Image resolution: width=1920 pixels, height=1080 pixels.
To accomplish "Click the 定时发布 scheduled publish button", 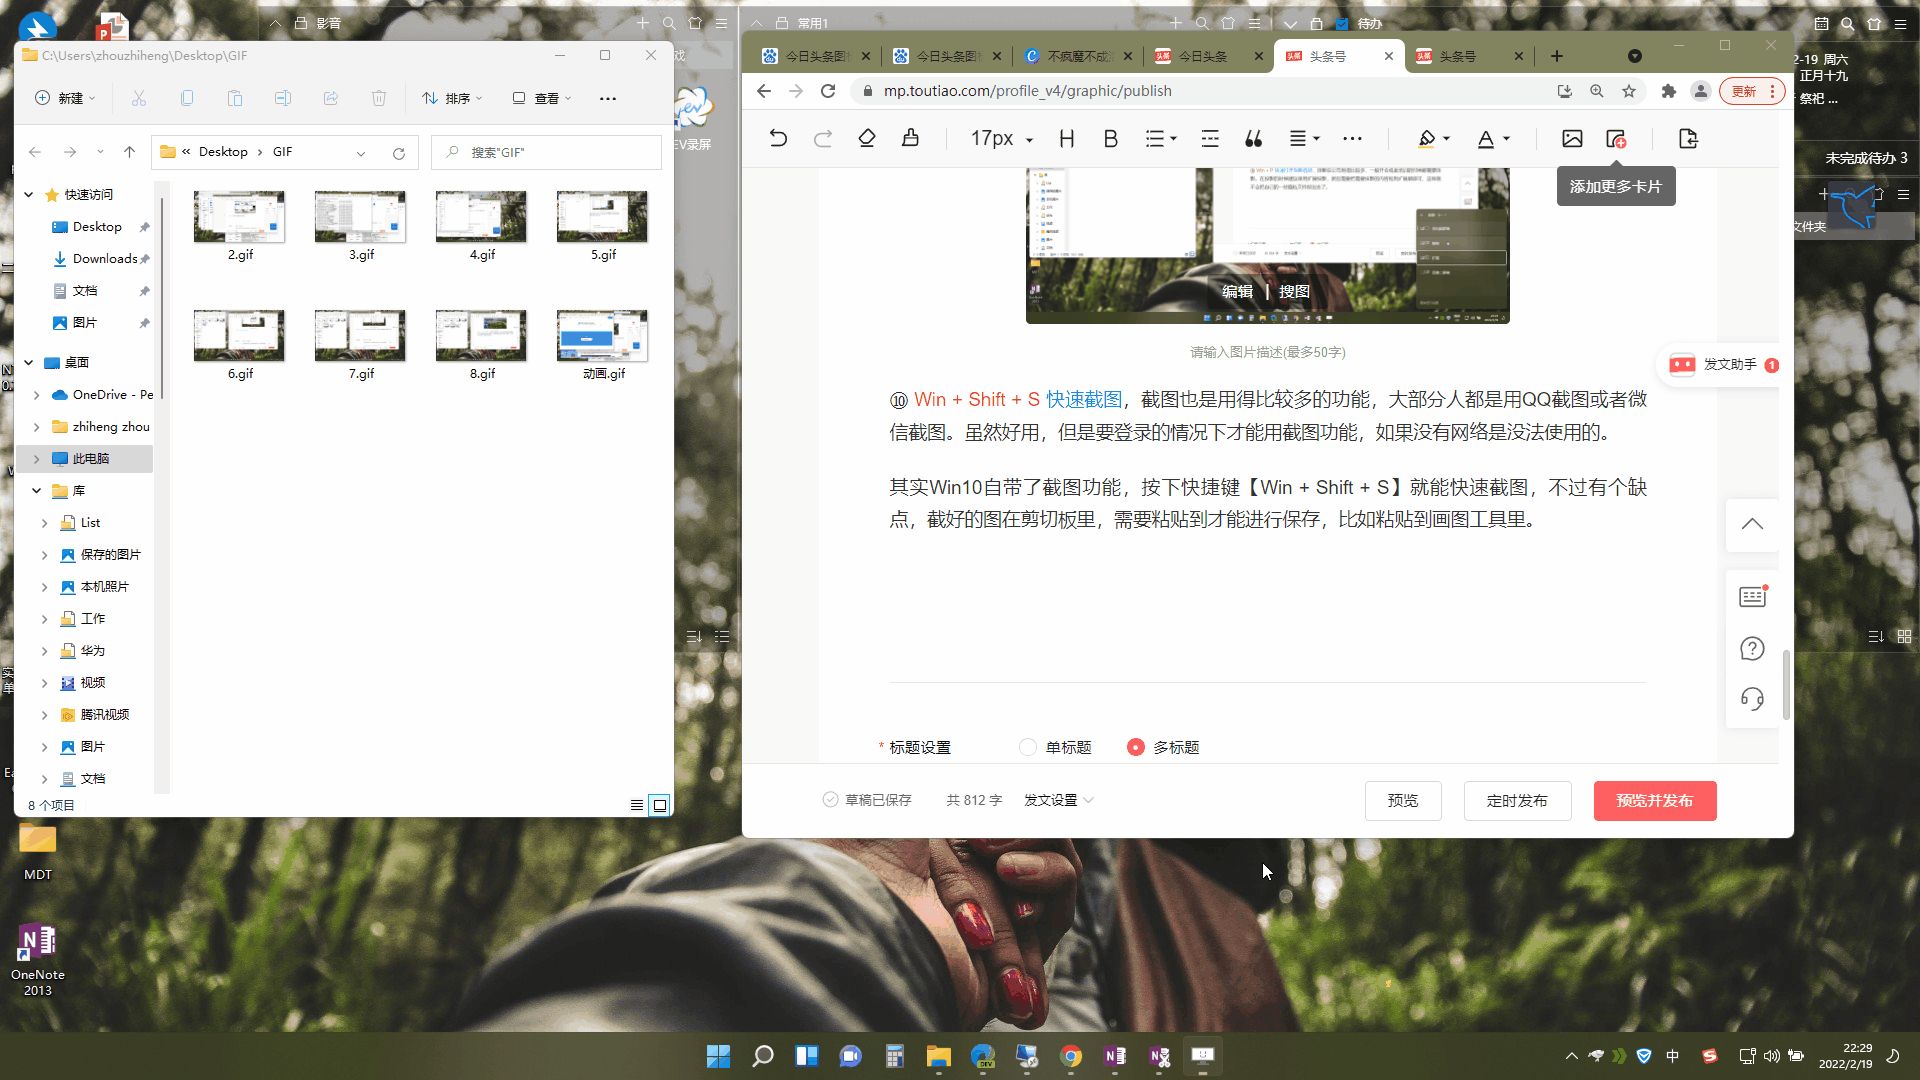I will click(x=1517, y=800).
